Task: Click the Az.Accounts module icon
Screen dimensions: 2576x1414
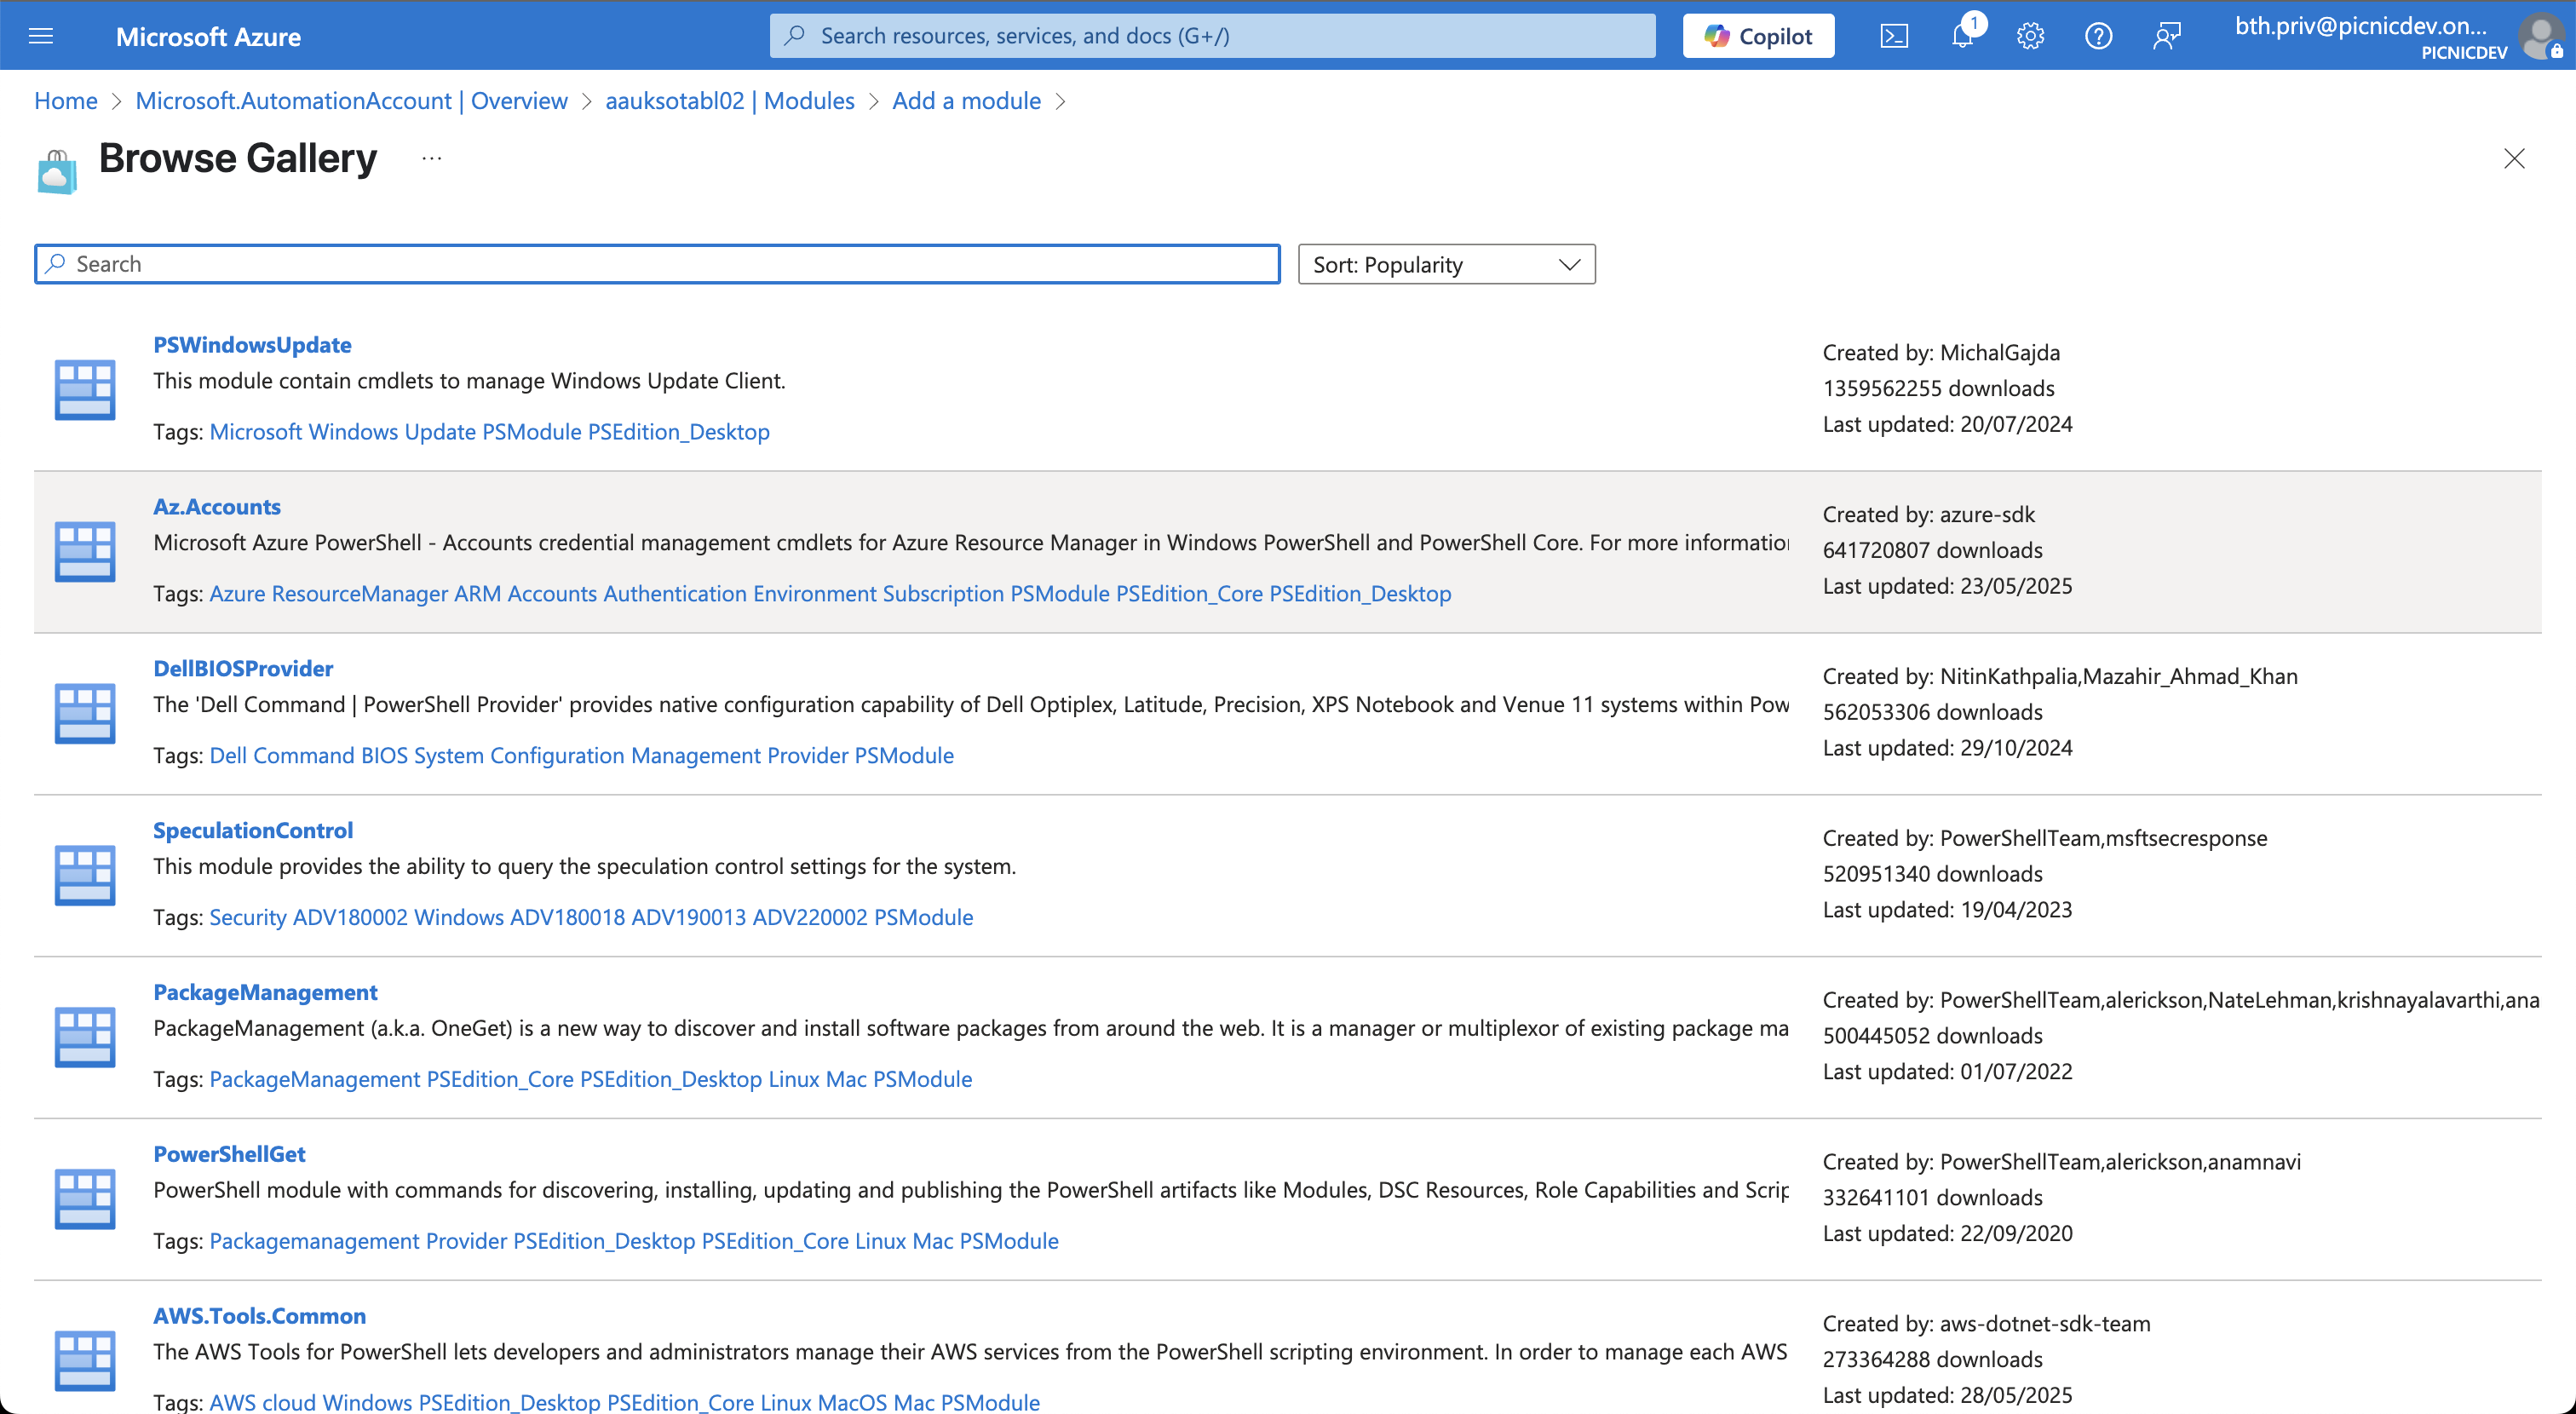Action: point(85,551)
